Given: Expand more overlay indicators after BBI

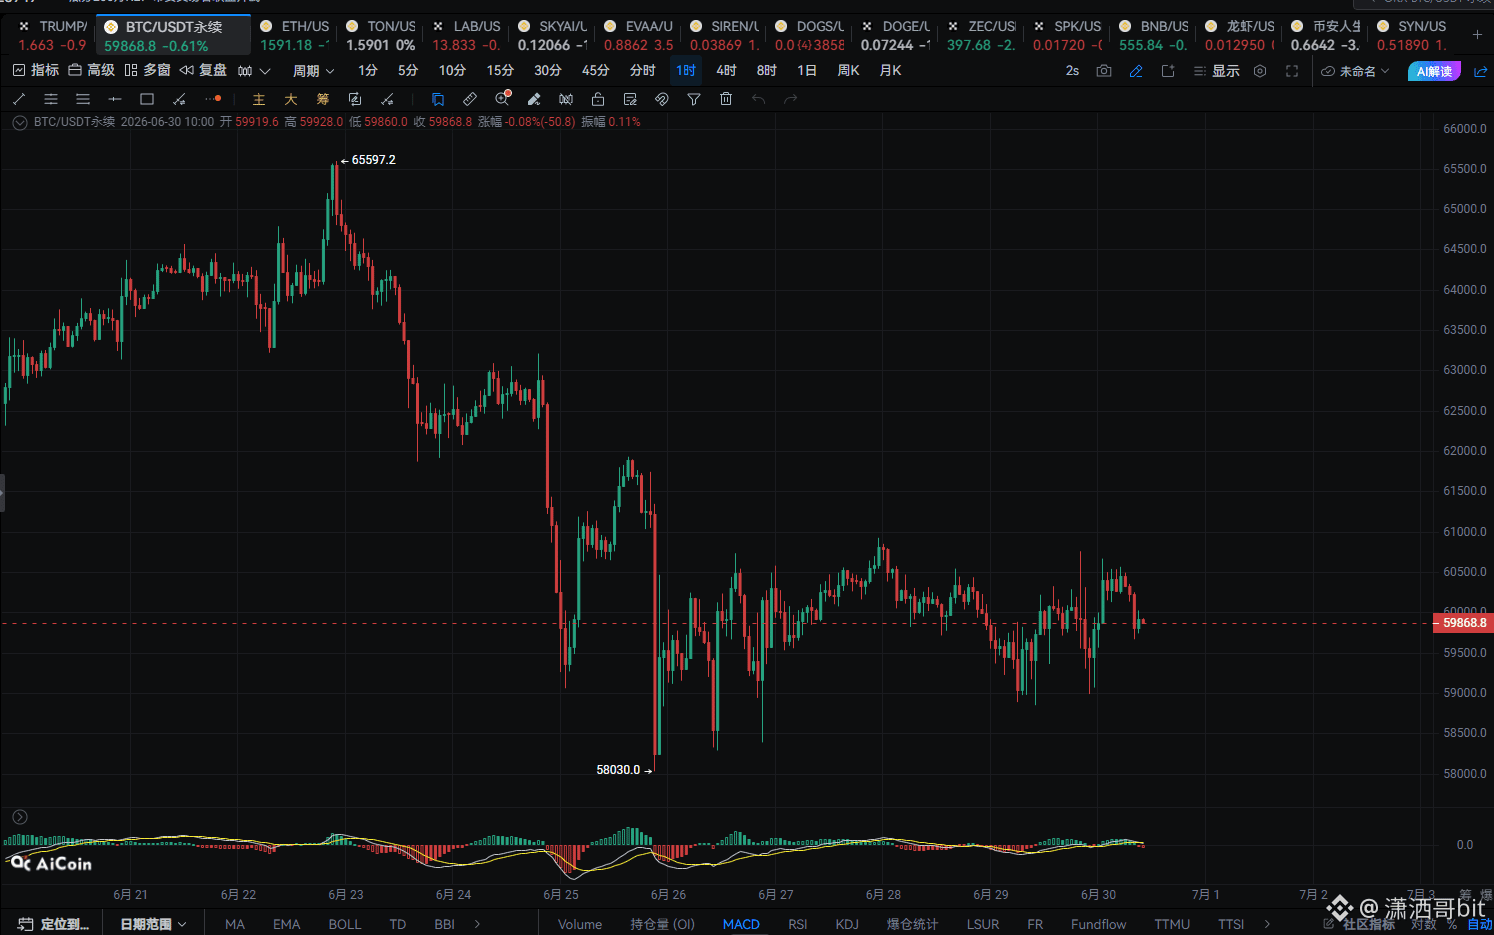Looking at the screenshot, I should click(478, 924).
